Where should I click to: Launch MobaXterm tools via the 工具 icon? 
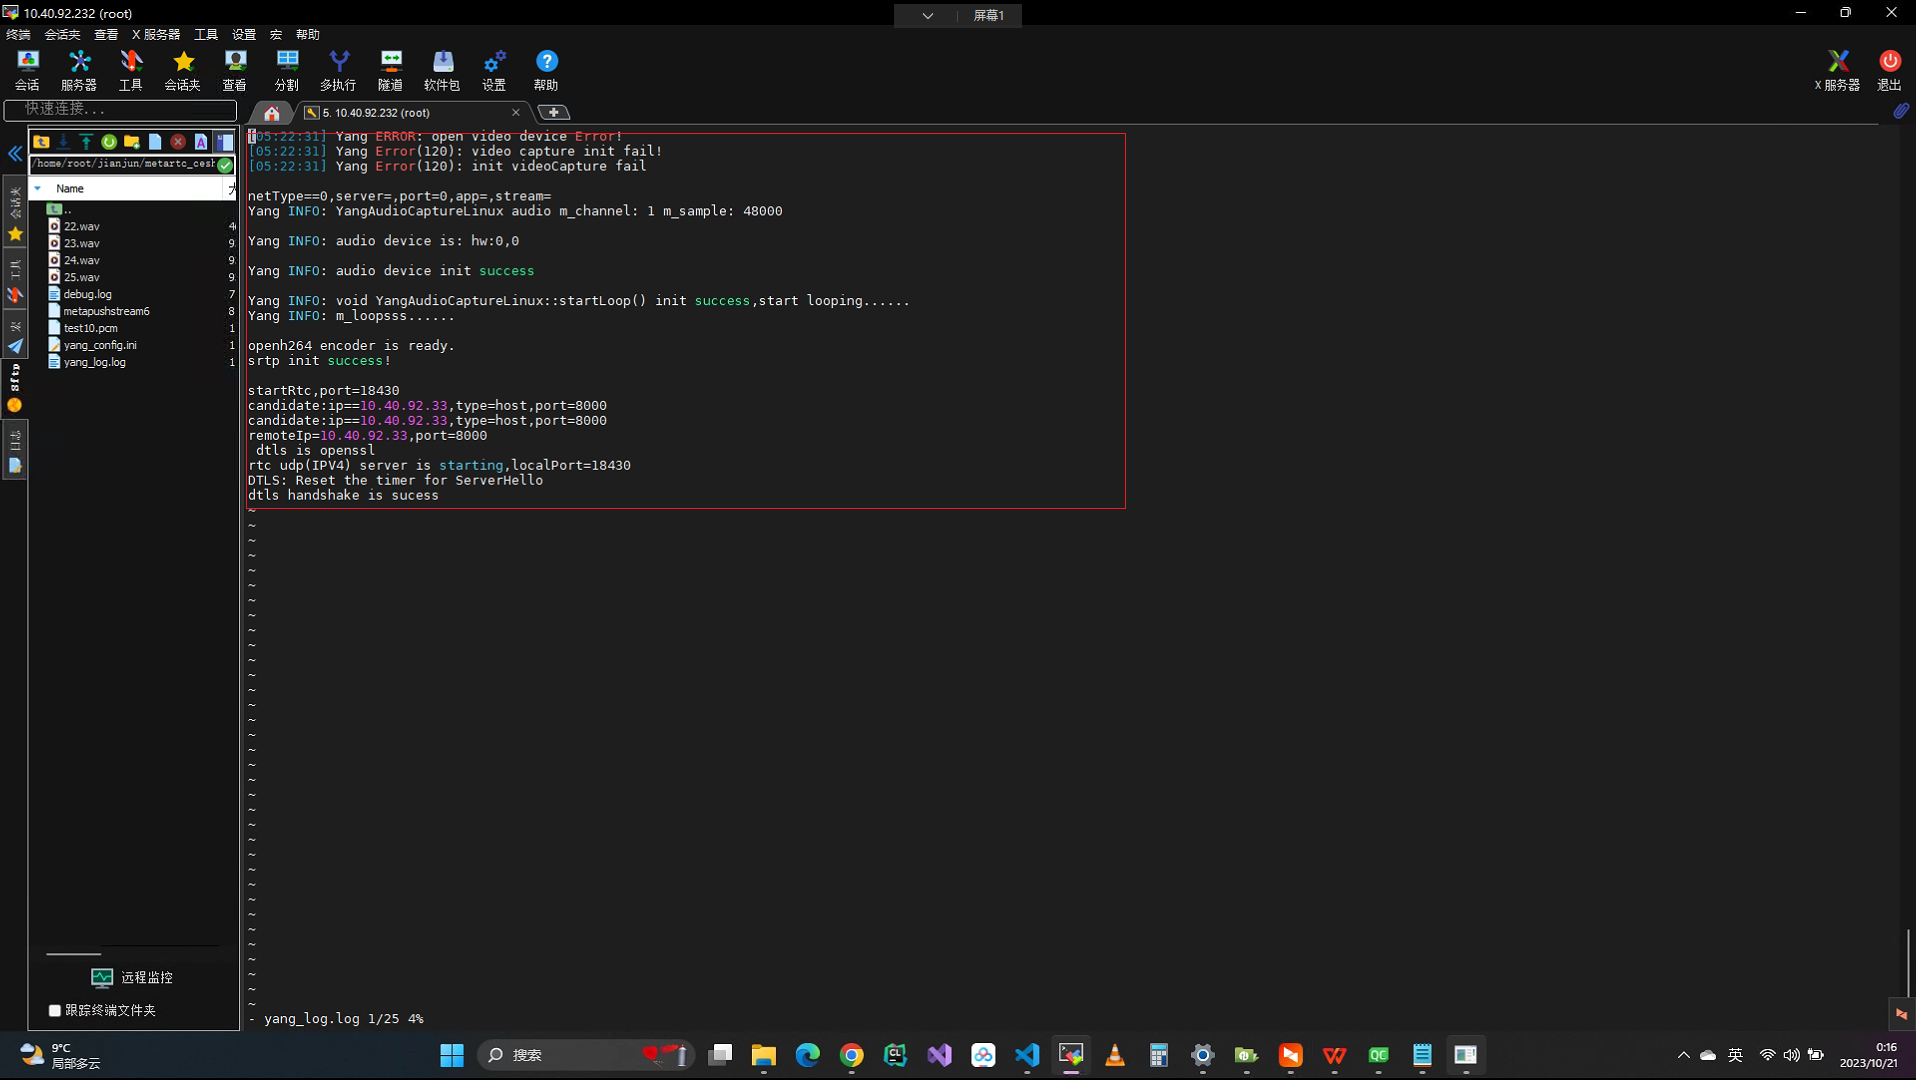(130, 70)
